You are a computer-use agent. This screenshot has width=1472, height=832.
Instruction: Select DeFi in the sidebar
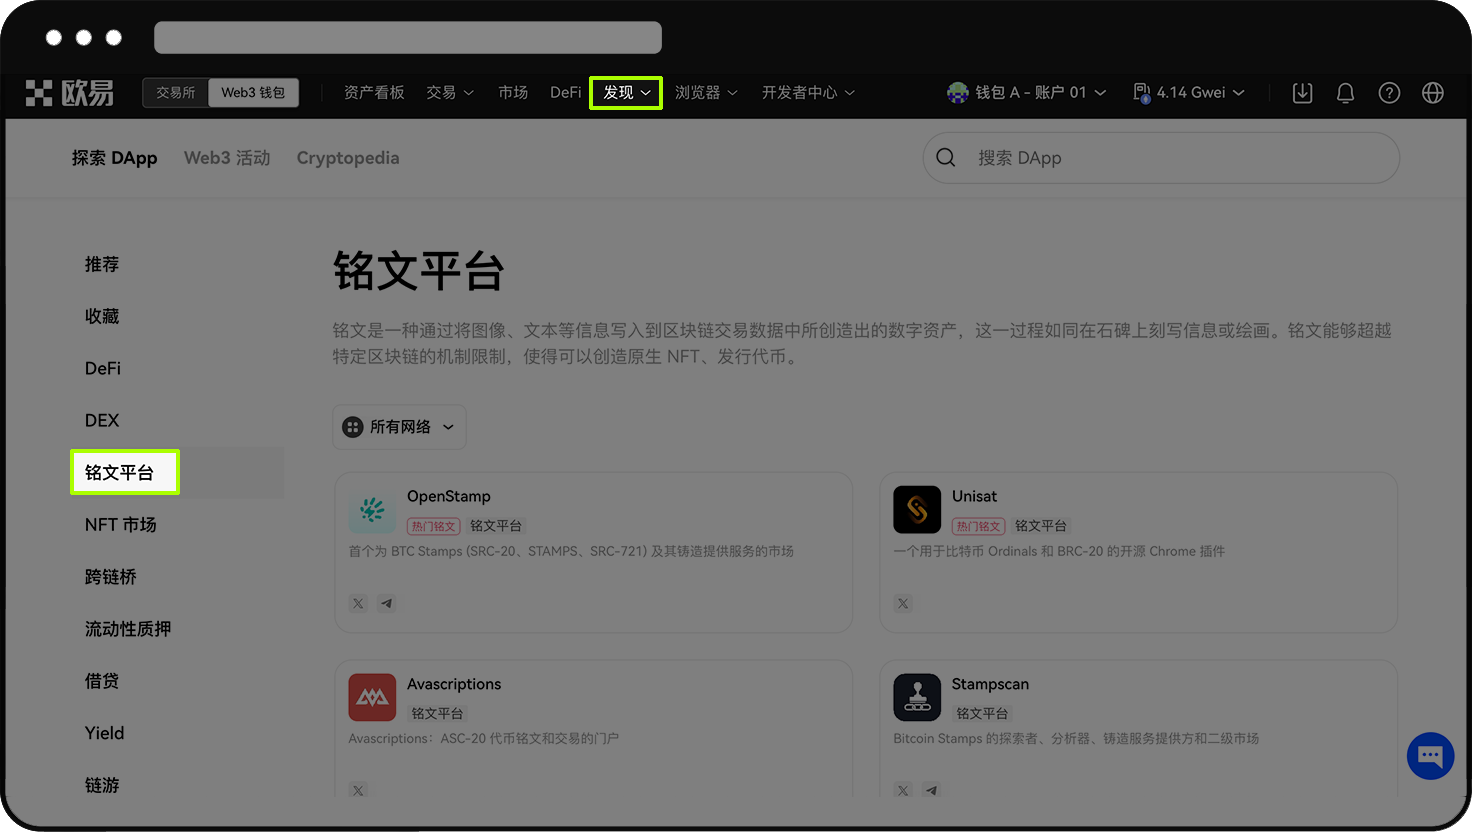[x=103, y=368]
